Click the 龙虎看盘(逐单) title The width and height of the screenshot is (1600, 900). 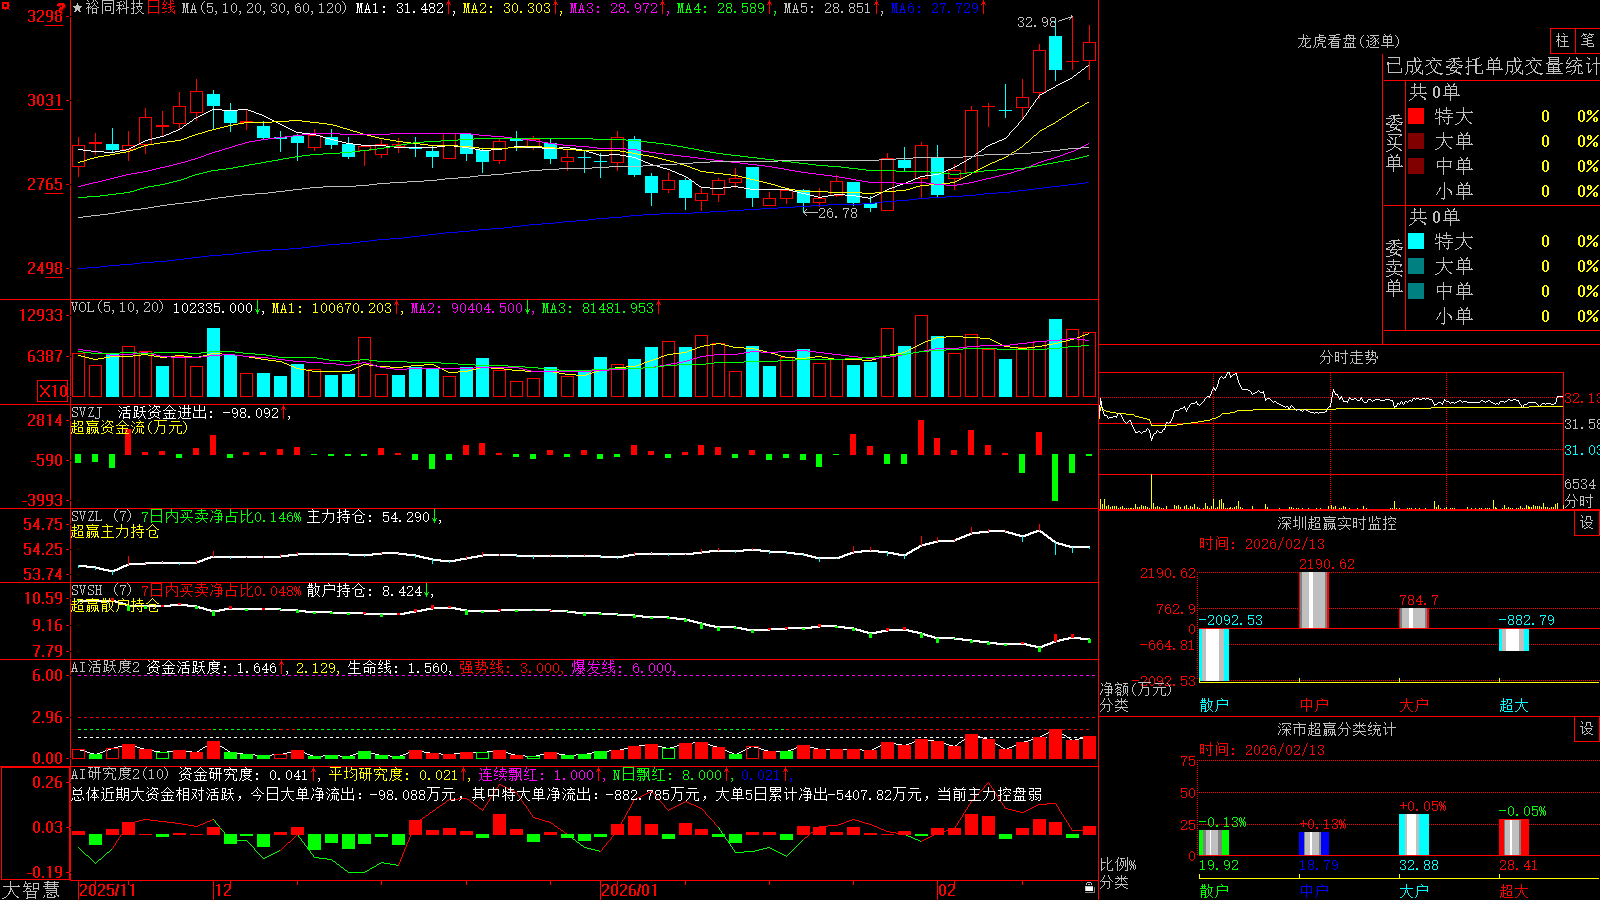coord(1348,41)
